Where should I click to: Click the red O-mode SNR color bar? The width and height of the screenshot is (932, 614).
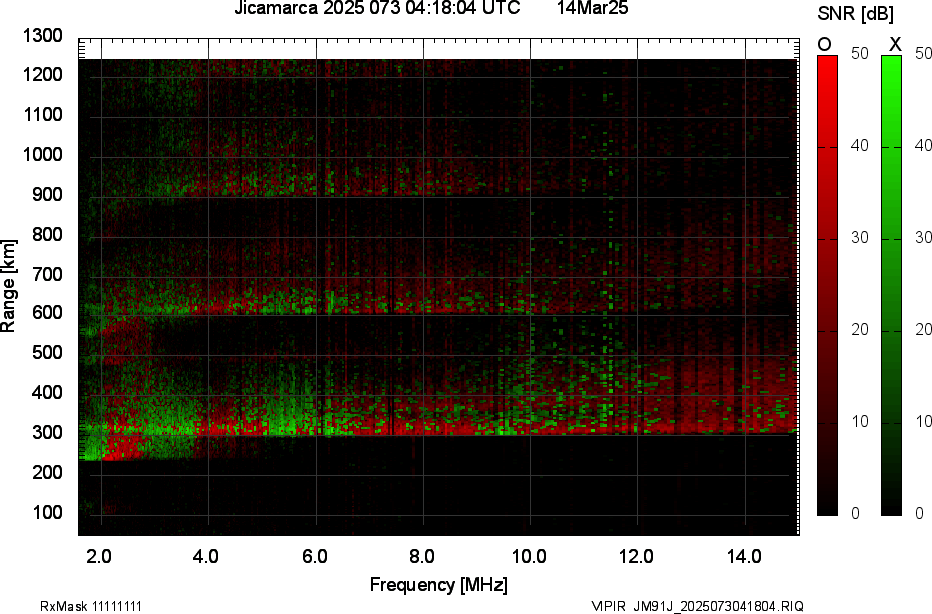pyautogui.click(x=827, y=285)
